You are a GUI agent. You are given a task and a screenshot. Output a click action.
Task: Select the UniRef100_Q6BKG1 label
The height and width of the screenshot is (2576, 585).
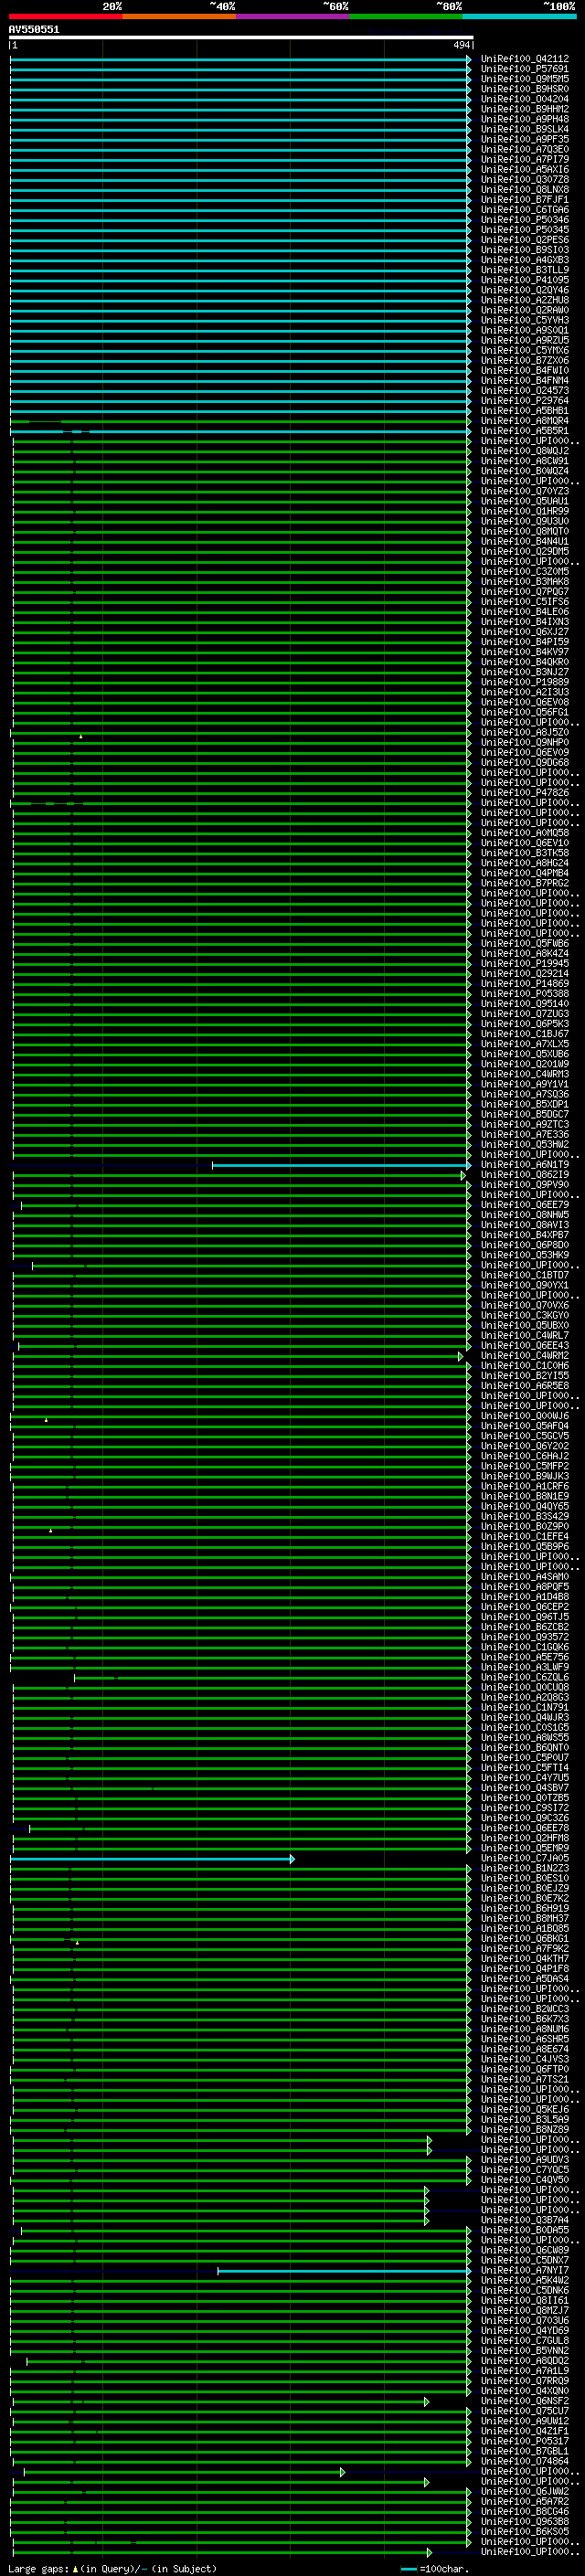click(525, 1938)
